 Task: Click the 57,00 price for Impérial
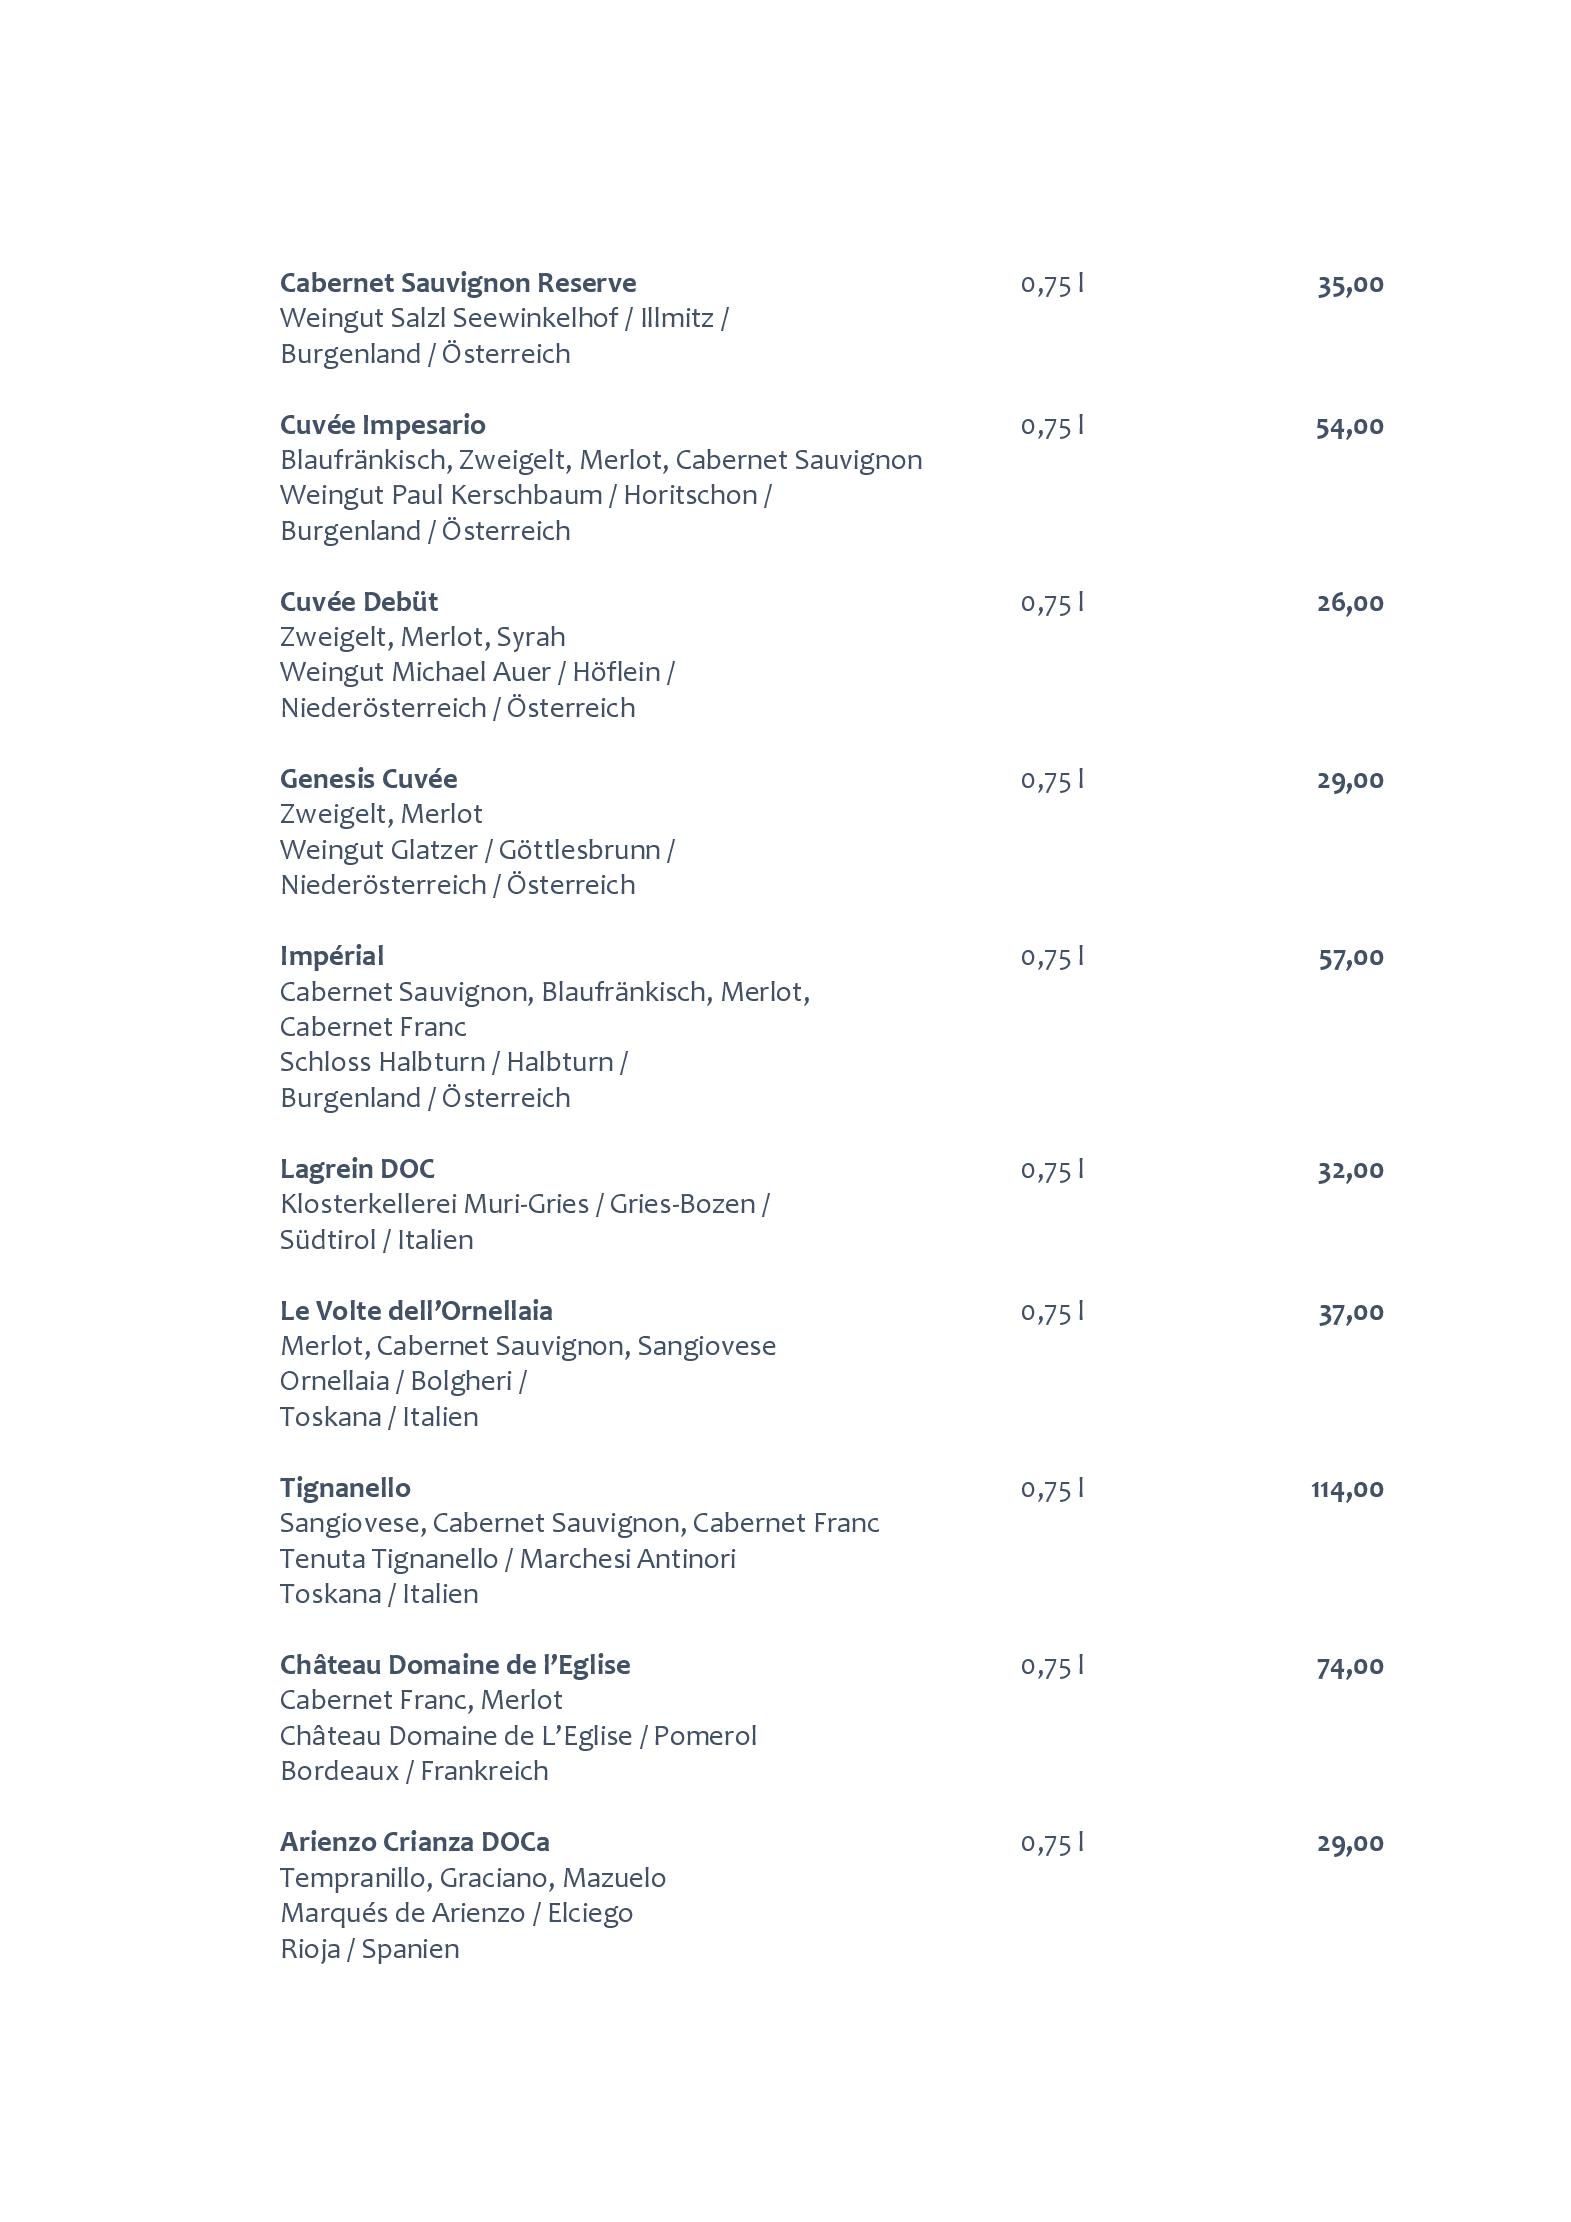(x=1351, y=957)
